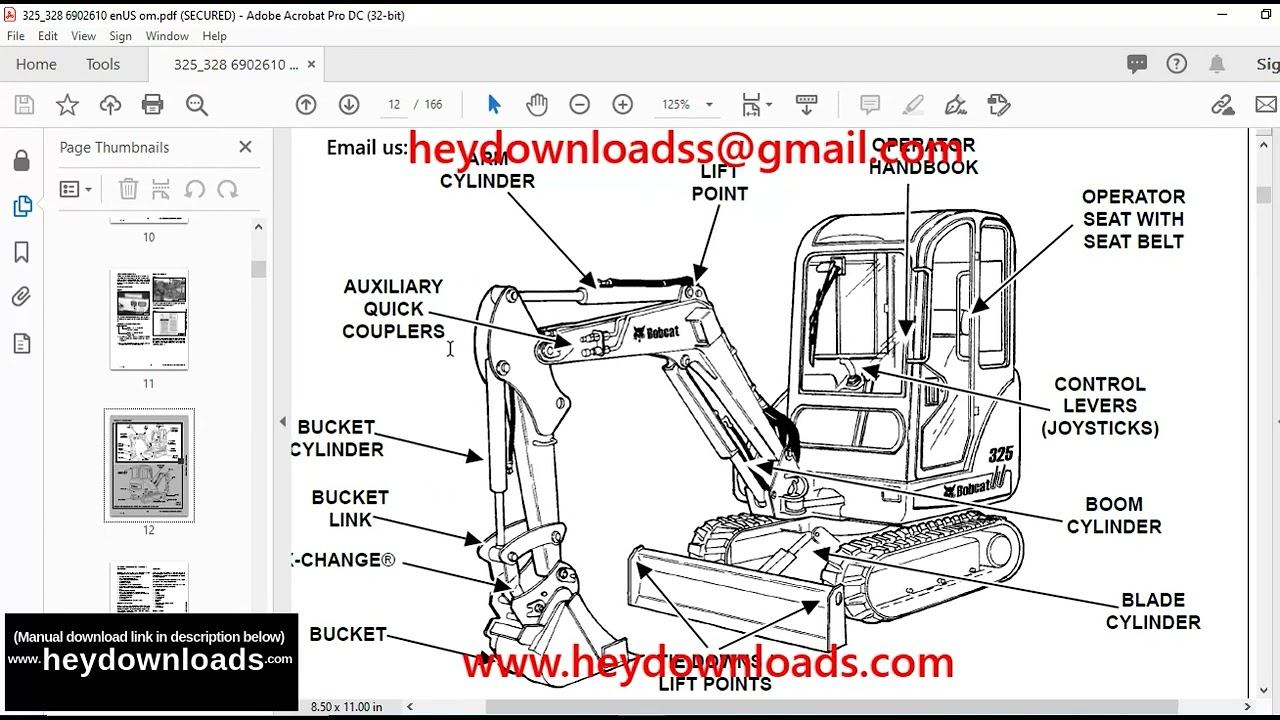Open the Find text magnifier icon
Screen dimensions: 1280x720
197,105
